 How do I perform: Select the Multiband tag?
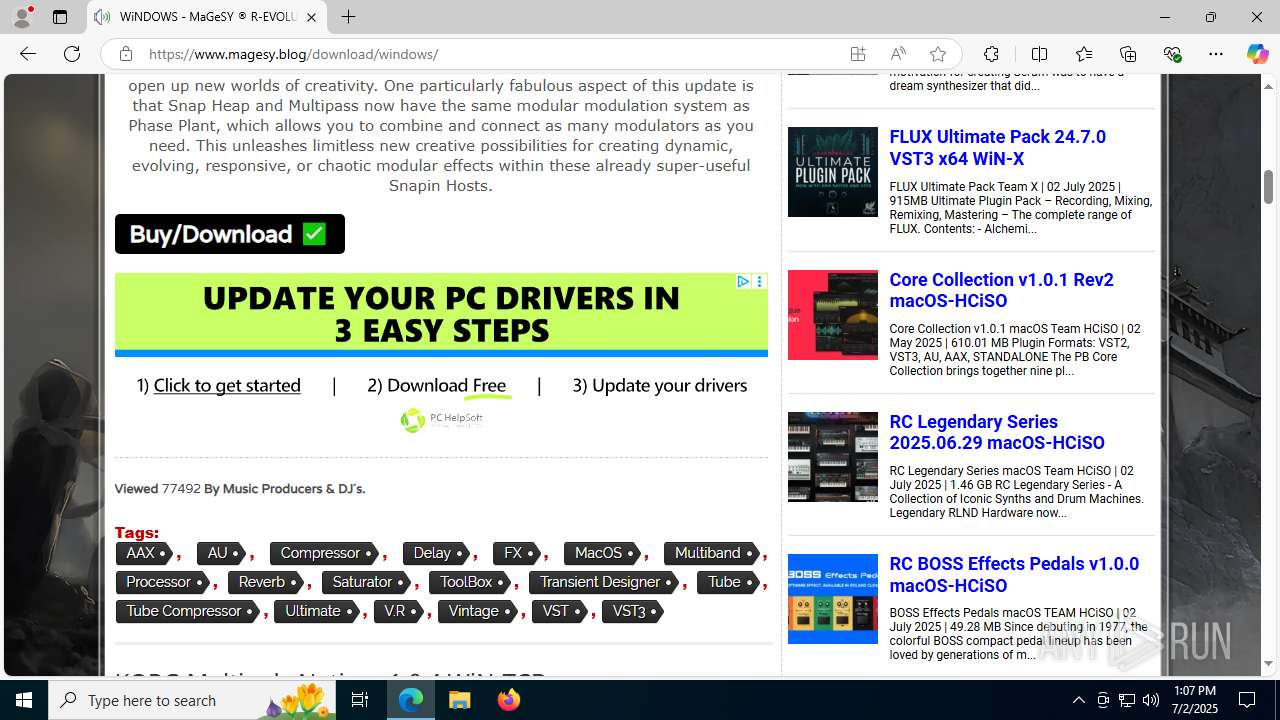tap(713, 553)
